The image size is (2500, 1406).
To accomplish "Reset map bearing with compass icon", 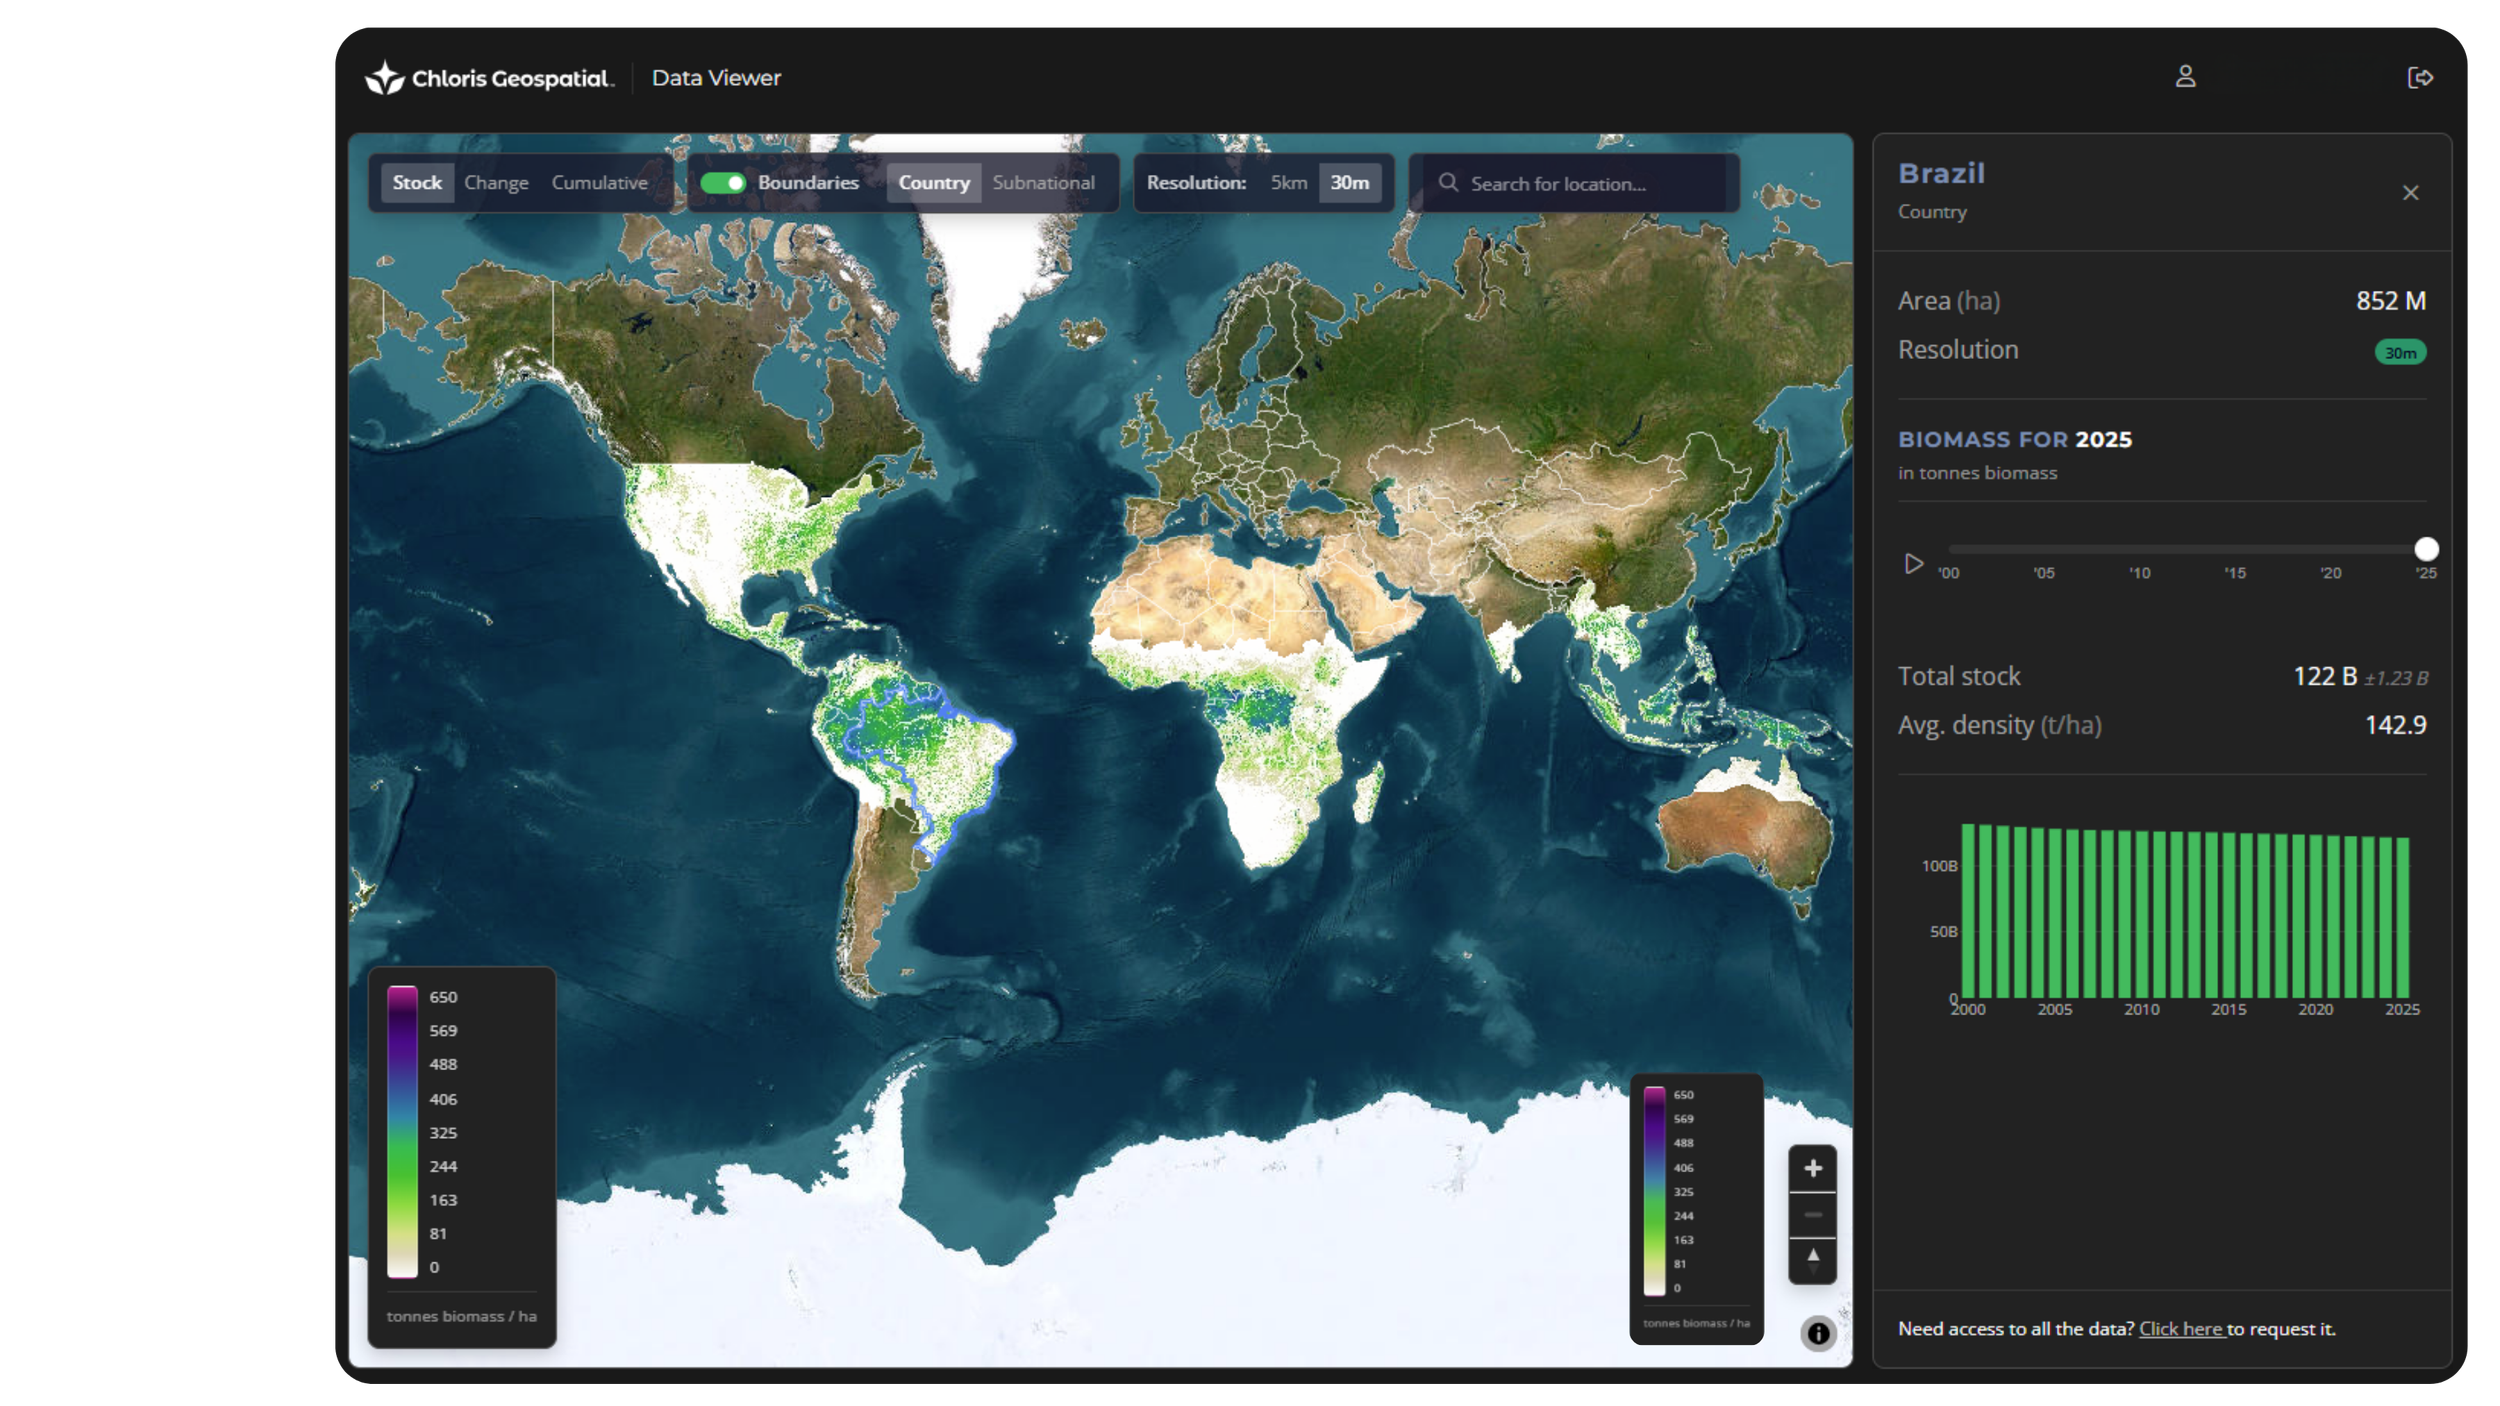I will coord(1812,1260).
